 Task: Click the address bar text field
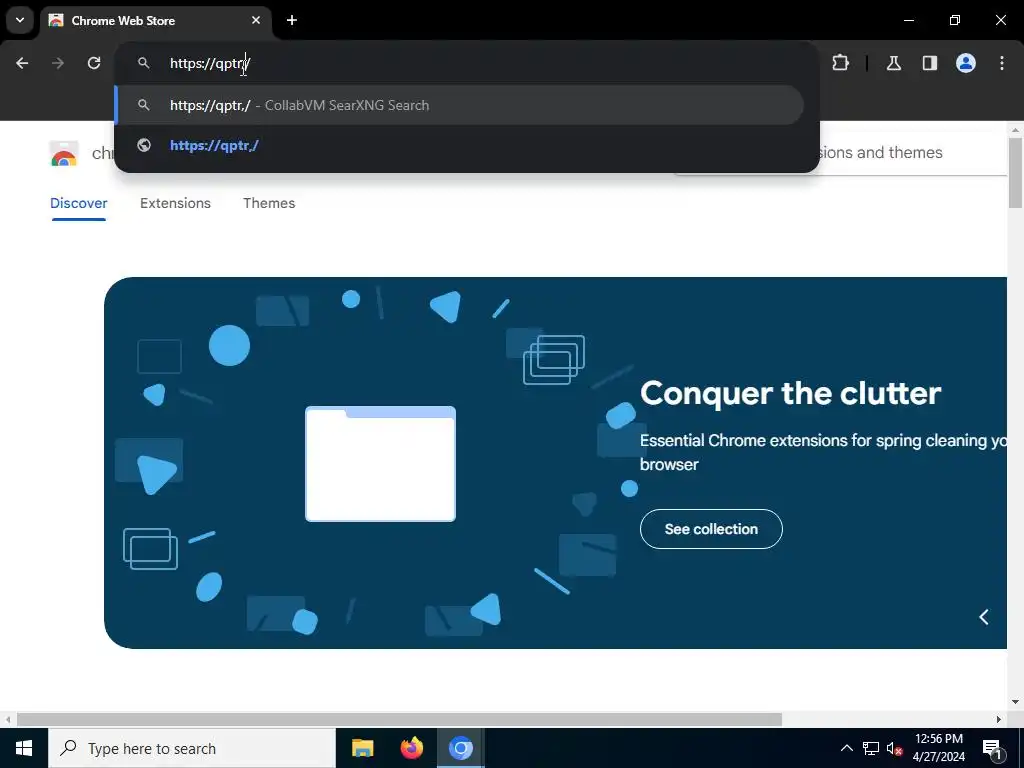pos(466,63)
